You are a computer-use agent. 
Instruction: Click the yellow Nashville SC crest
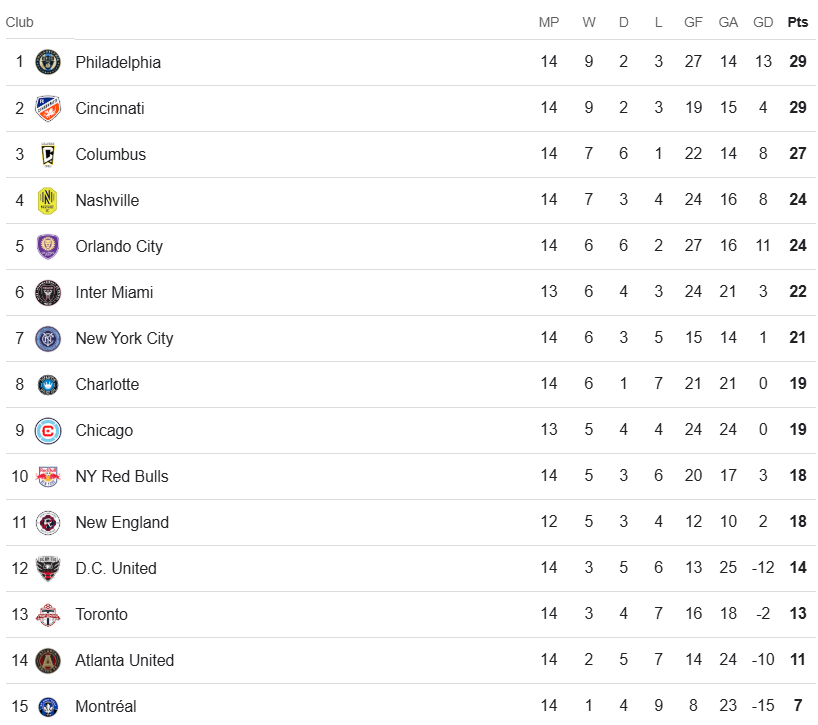tap(48, 200)
